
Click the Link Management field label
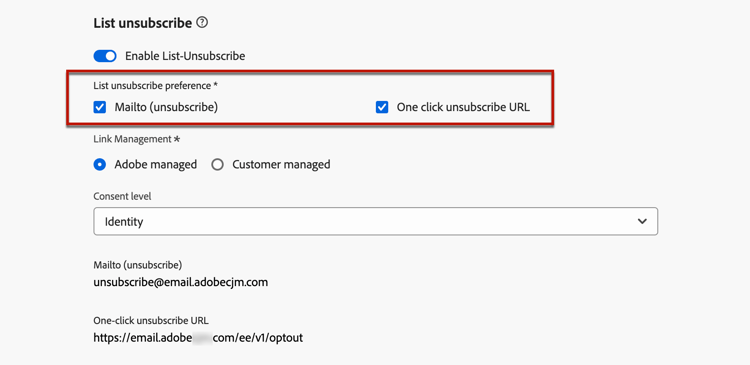click(x=137, y=139)
